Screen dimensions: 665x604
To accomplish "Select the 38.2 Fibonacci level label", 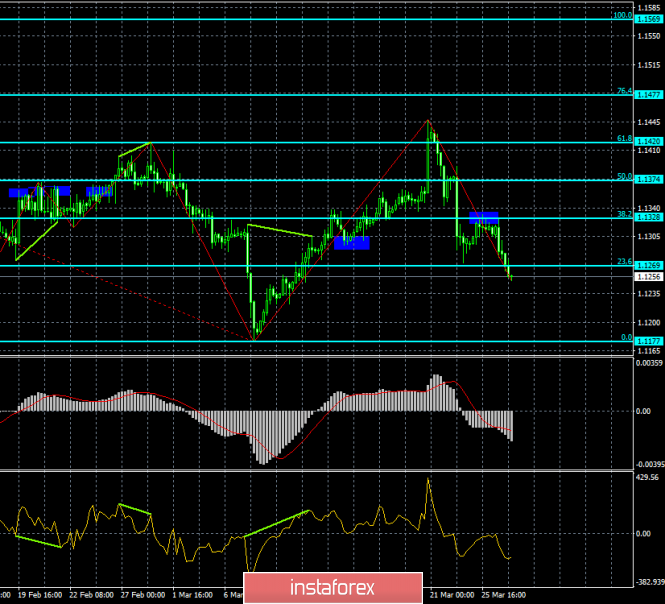I will coord(622,214).
